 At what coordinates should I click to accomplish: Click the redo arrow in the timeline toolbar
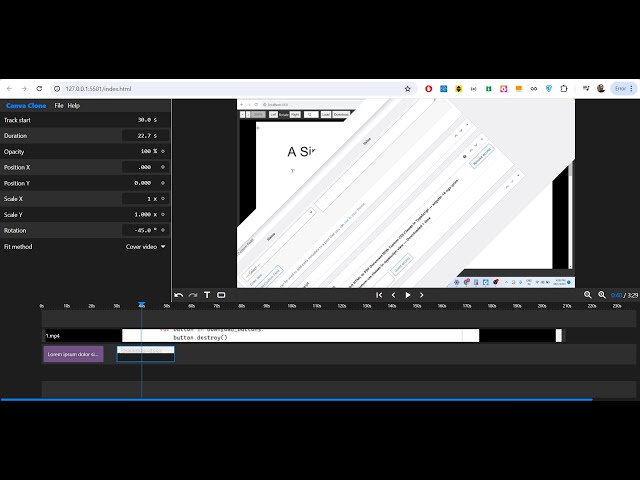coord(192,295)
